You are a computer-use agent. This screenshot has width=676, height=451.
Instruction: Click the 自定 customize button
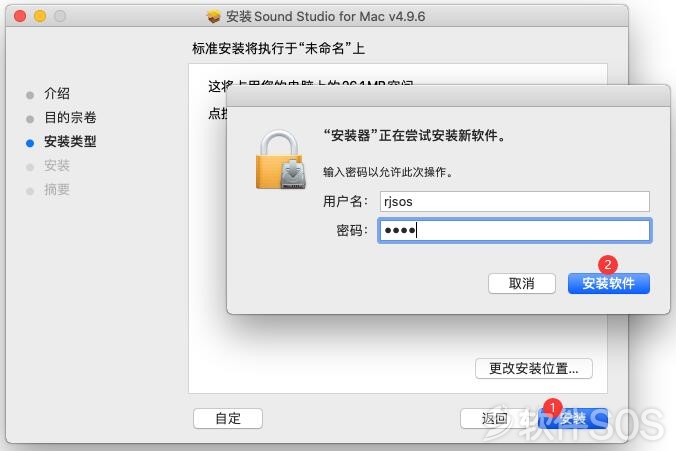228,418
